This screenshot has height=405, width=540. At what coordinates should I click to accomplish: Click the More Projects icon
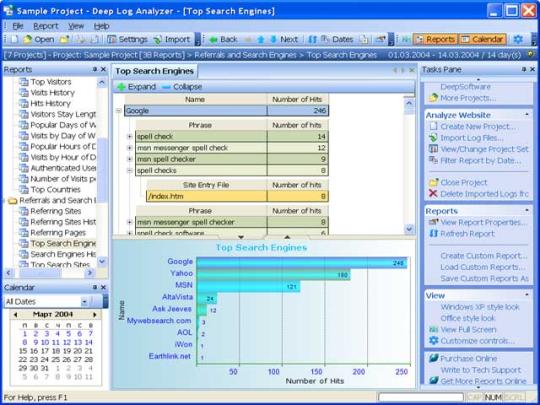tap(433, 98)
